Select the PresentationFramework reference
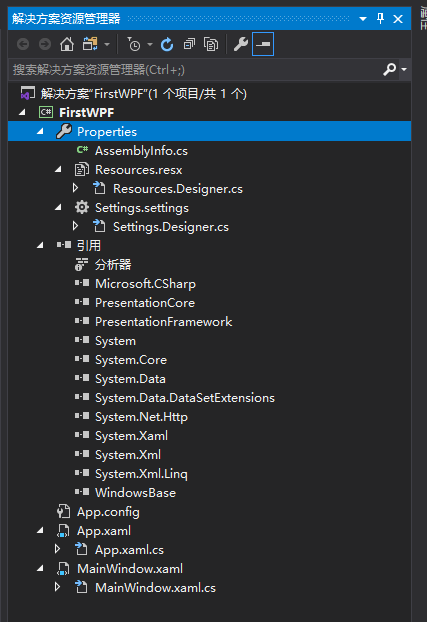 tap(163, 322)
